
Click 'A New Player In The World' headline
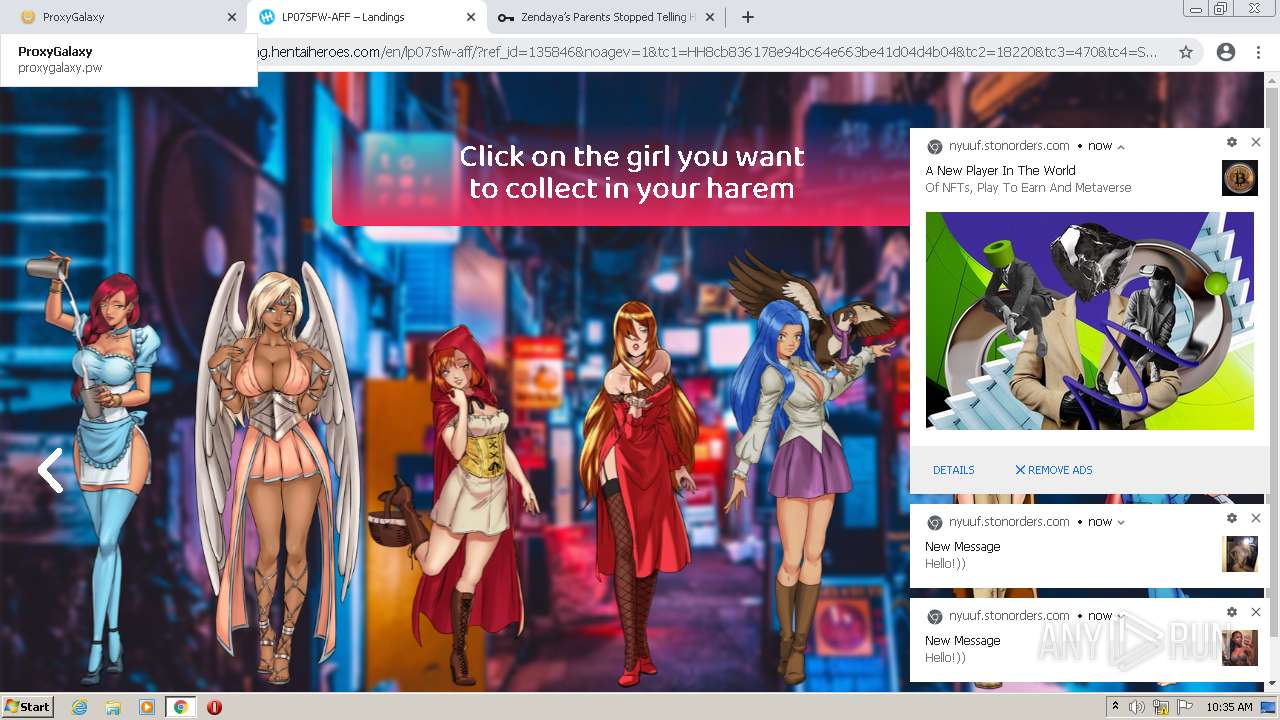1000,171
